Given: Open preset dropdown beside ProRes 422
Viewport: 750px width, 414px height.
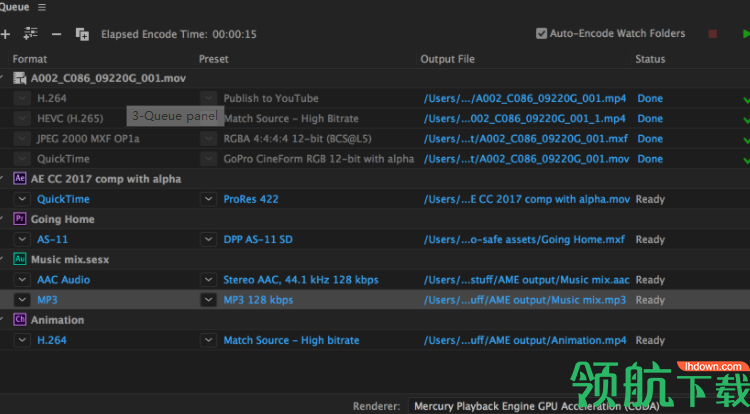Looking at the screenshot, I should [209, 199].
